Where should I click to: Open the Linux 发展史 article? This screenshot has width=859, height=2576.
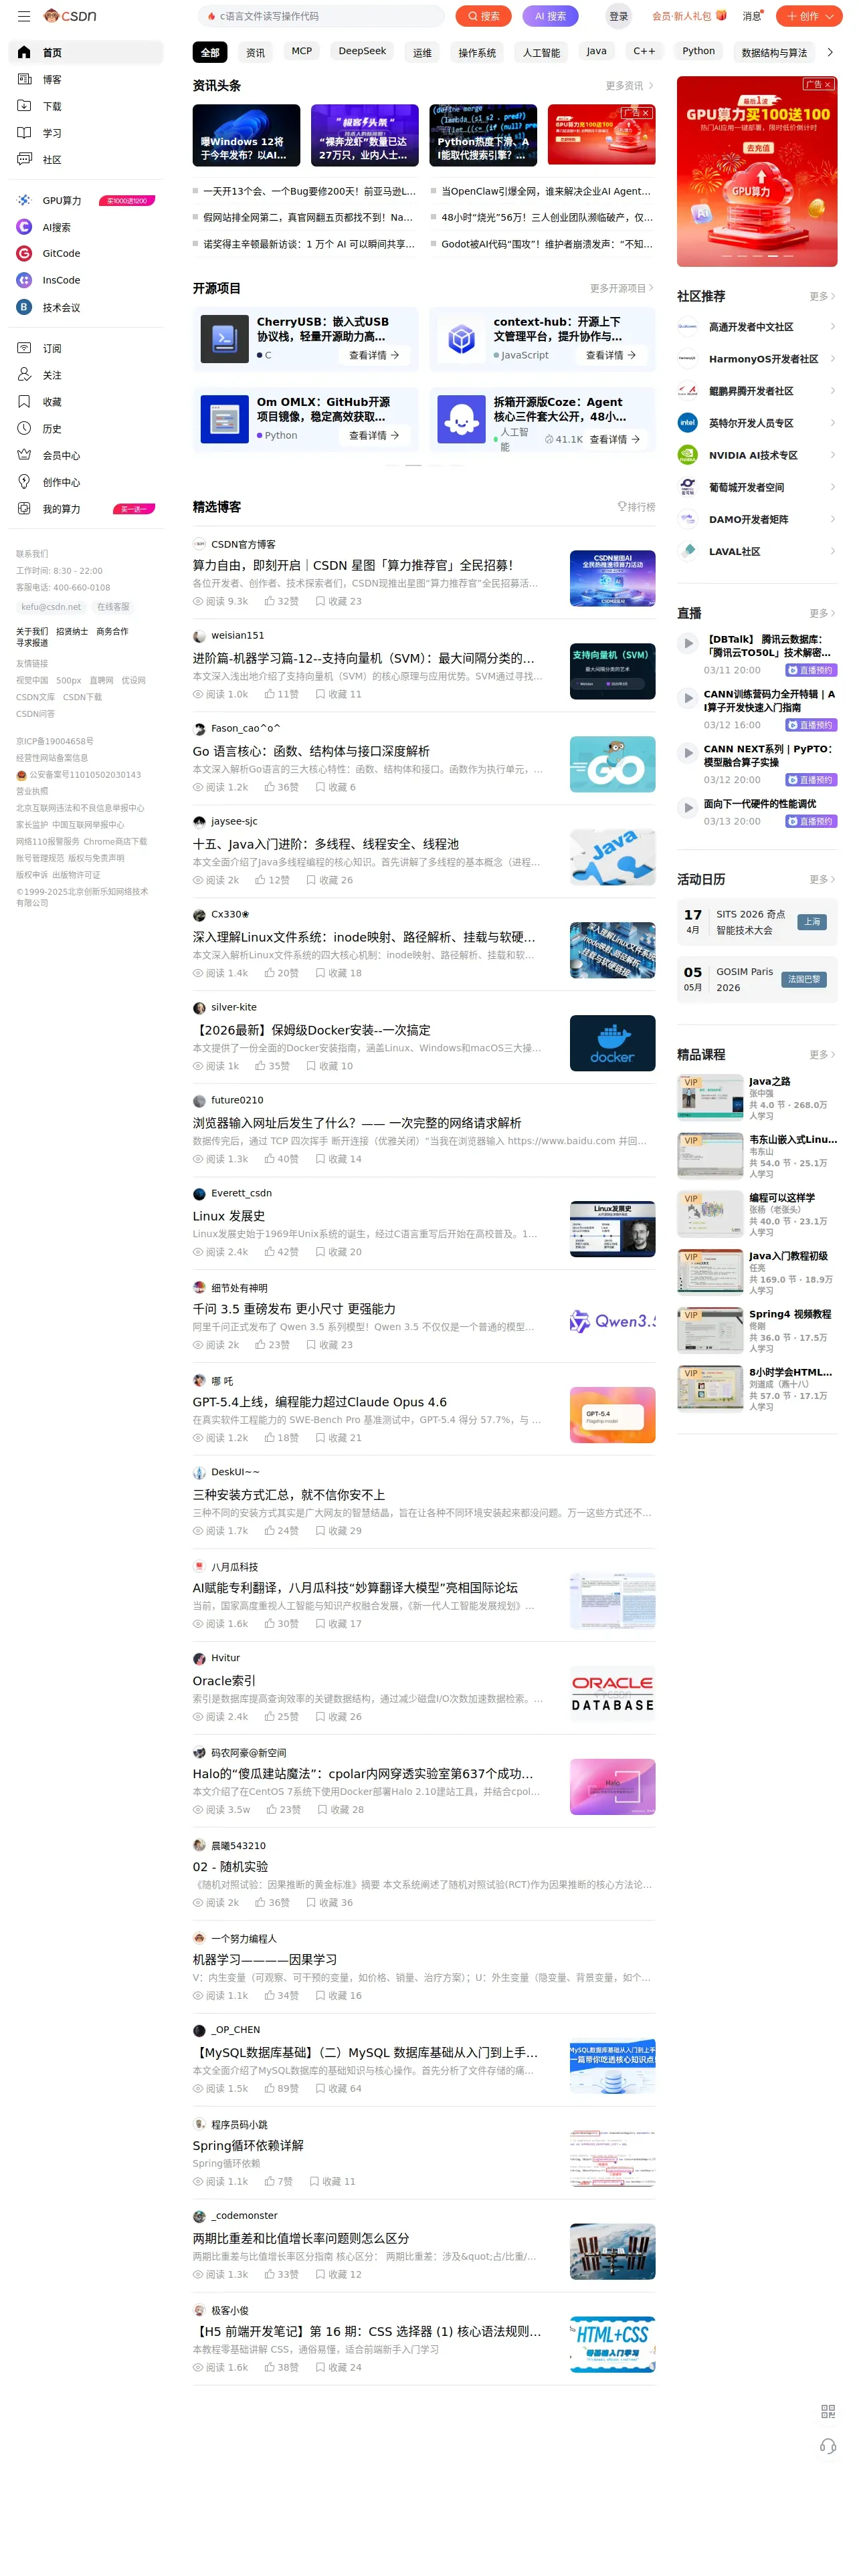(229, 1216)
